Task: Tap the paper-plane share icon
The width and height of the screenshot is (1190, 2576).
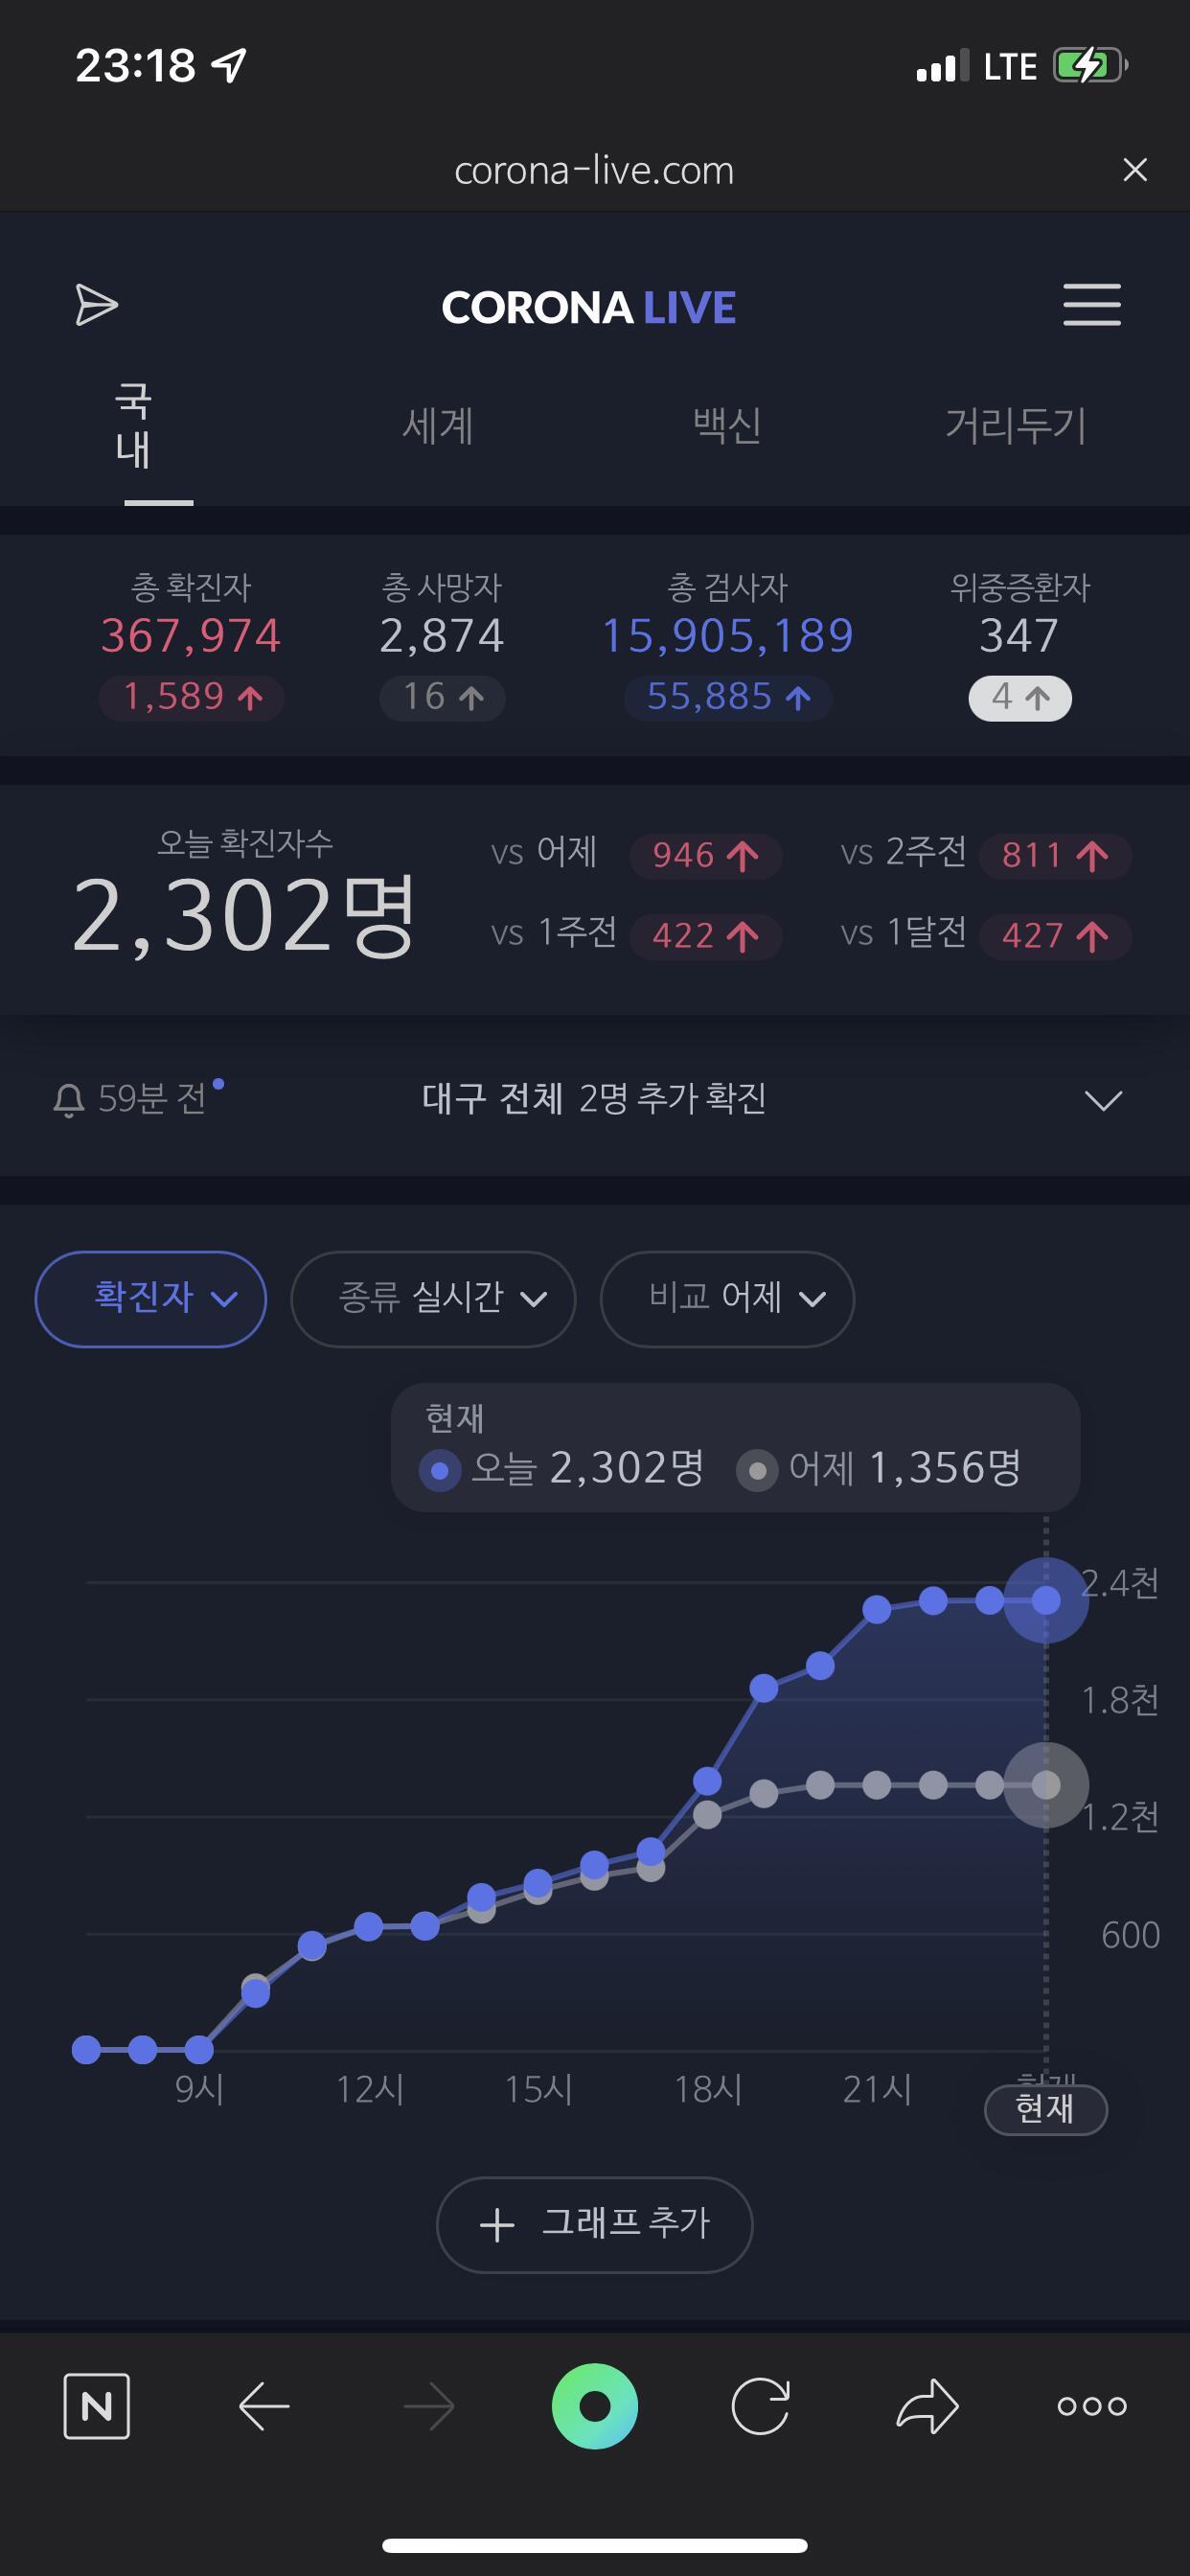Action: pyautogui.click(x=96, y=305)
